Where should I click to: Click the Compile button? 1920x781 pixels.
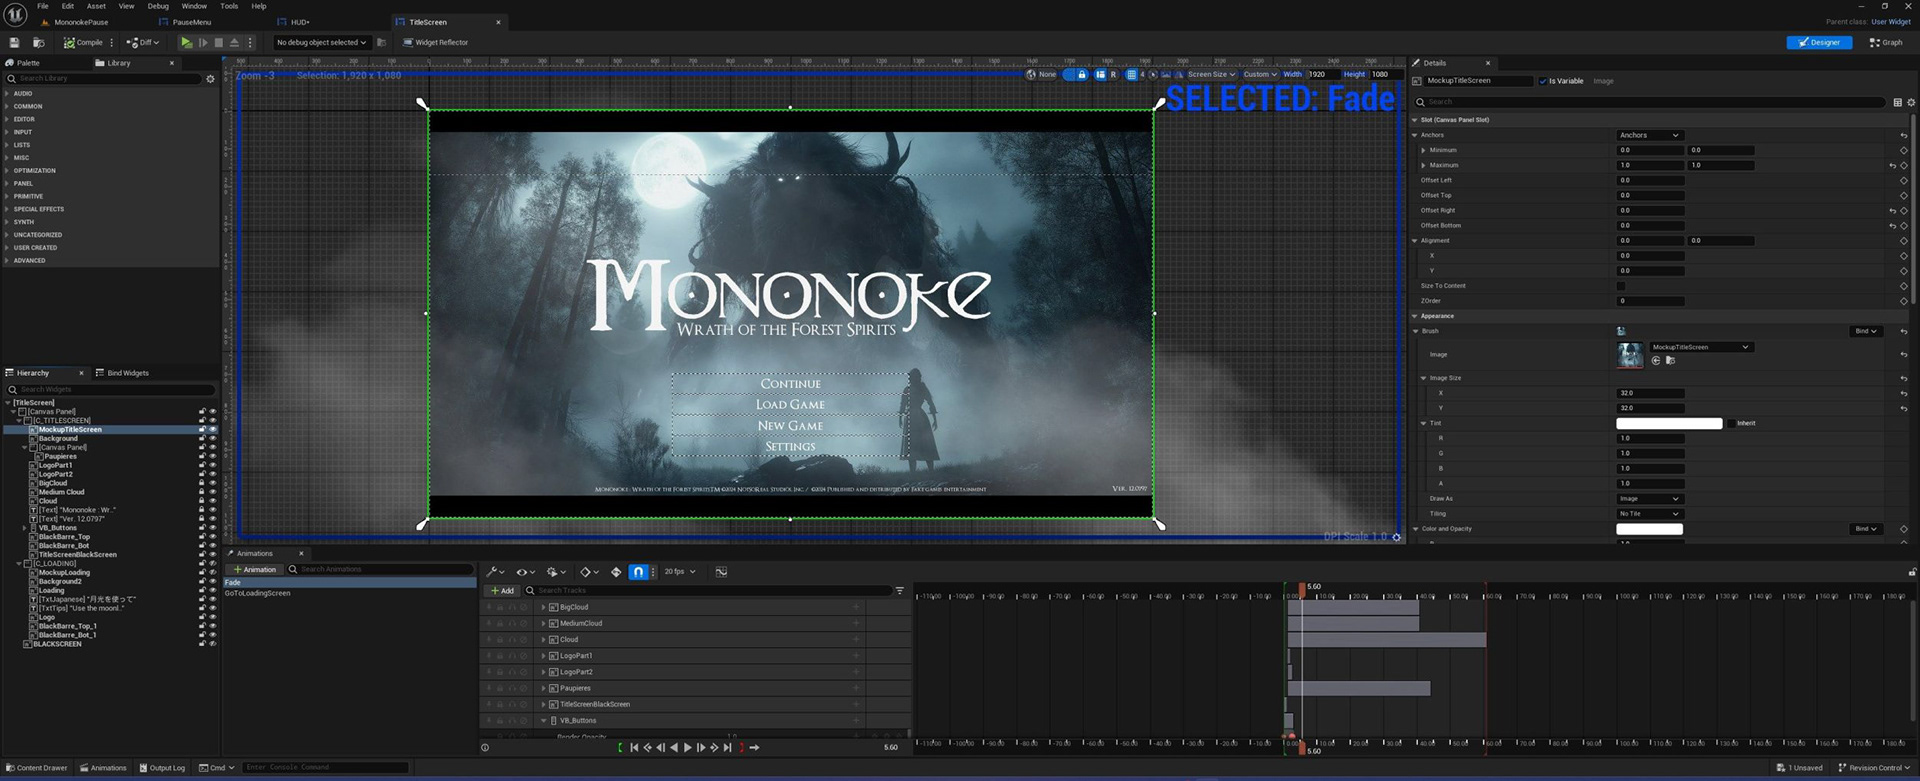click(x=83, y=42)
